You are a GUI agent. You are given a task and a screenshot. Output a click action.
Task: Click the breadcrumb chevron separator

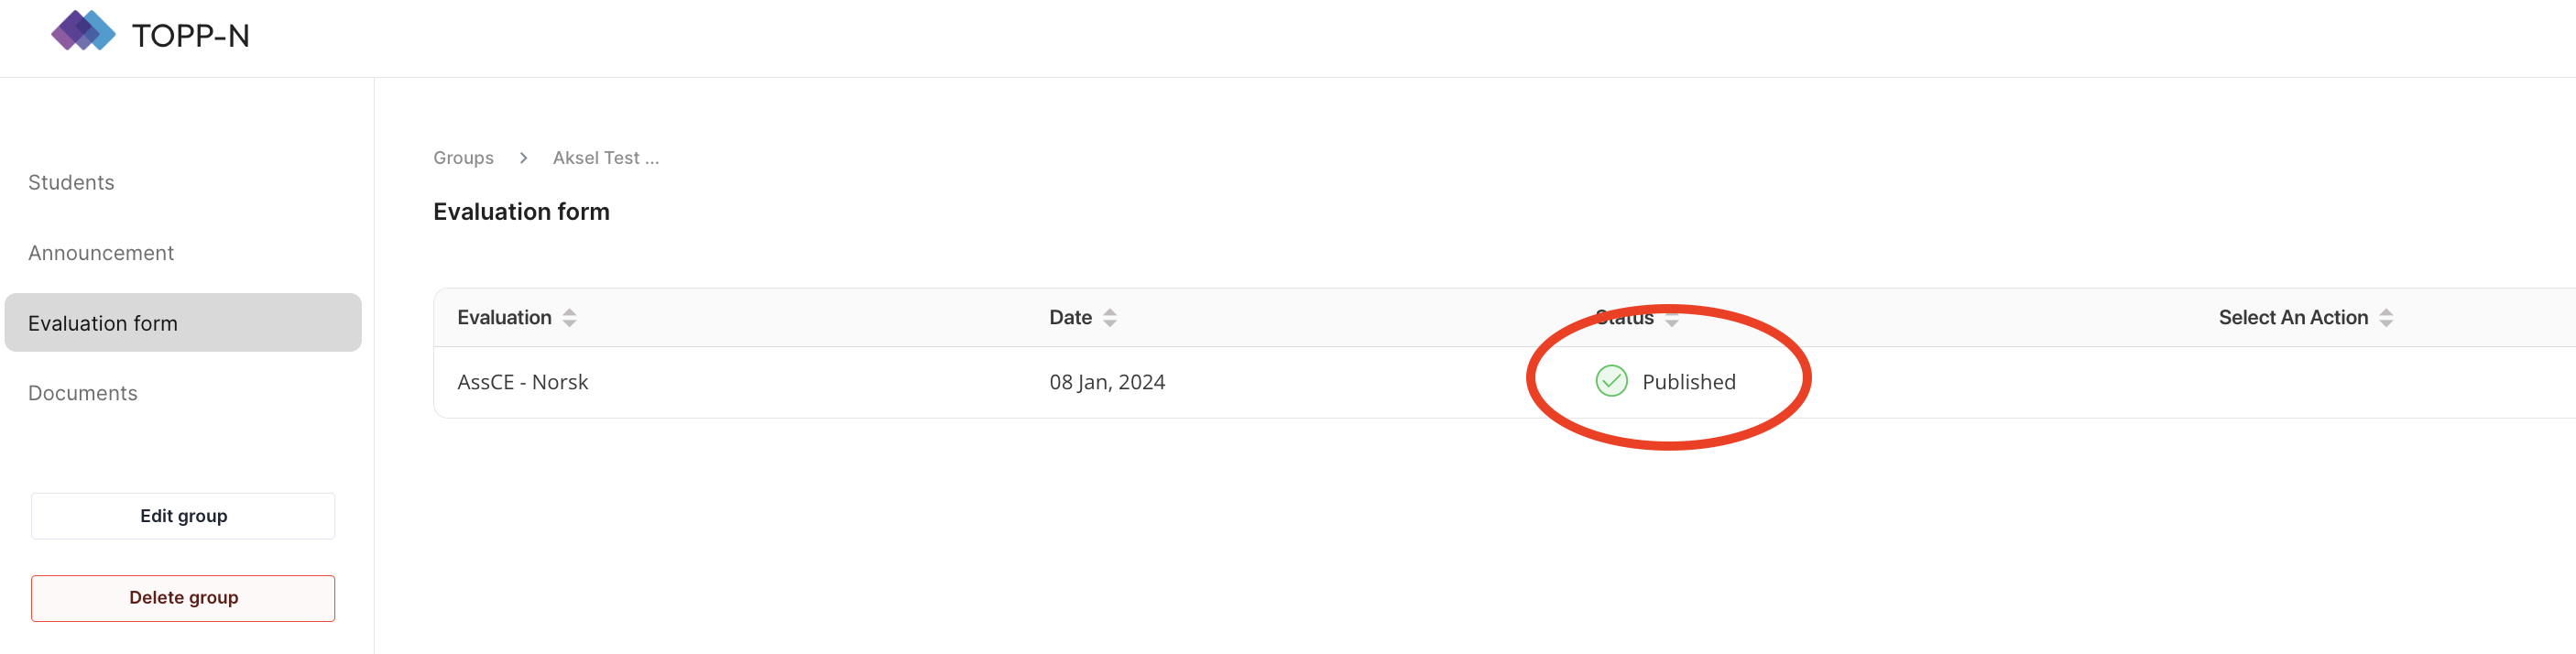(x=523, y=158)
